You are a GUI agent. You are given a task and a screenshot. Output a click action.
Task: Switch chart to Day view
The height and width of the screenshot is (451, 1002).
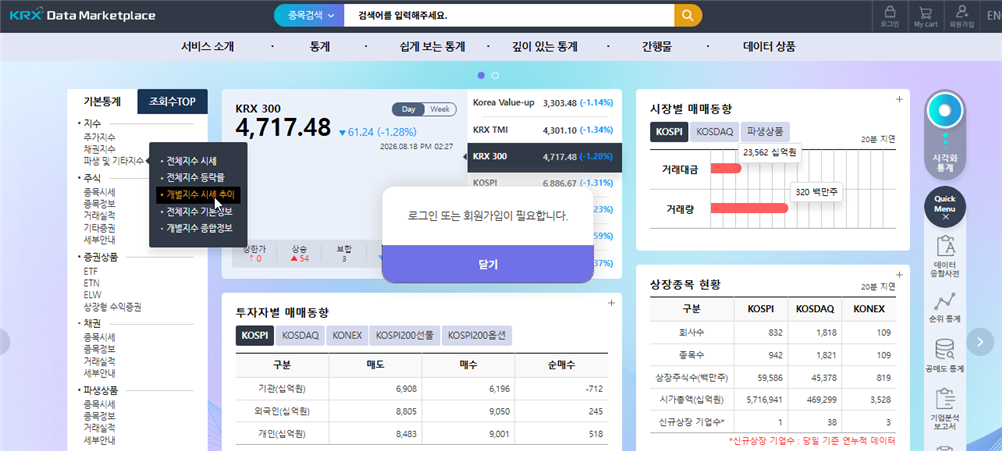[x=408, y=109]
